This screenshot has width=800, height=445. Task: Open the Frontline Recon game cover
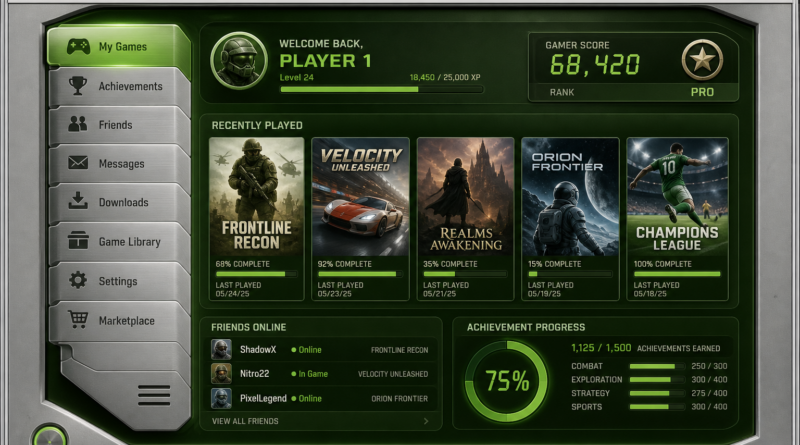[x=257, y=196]
